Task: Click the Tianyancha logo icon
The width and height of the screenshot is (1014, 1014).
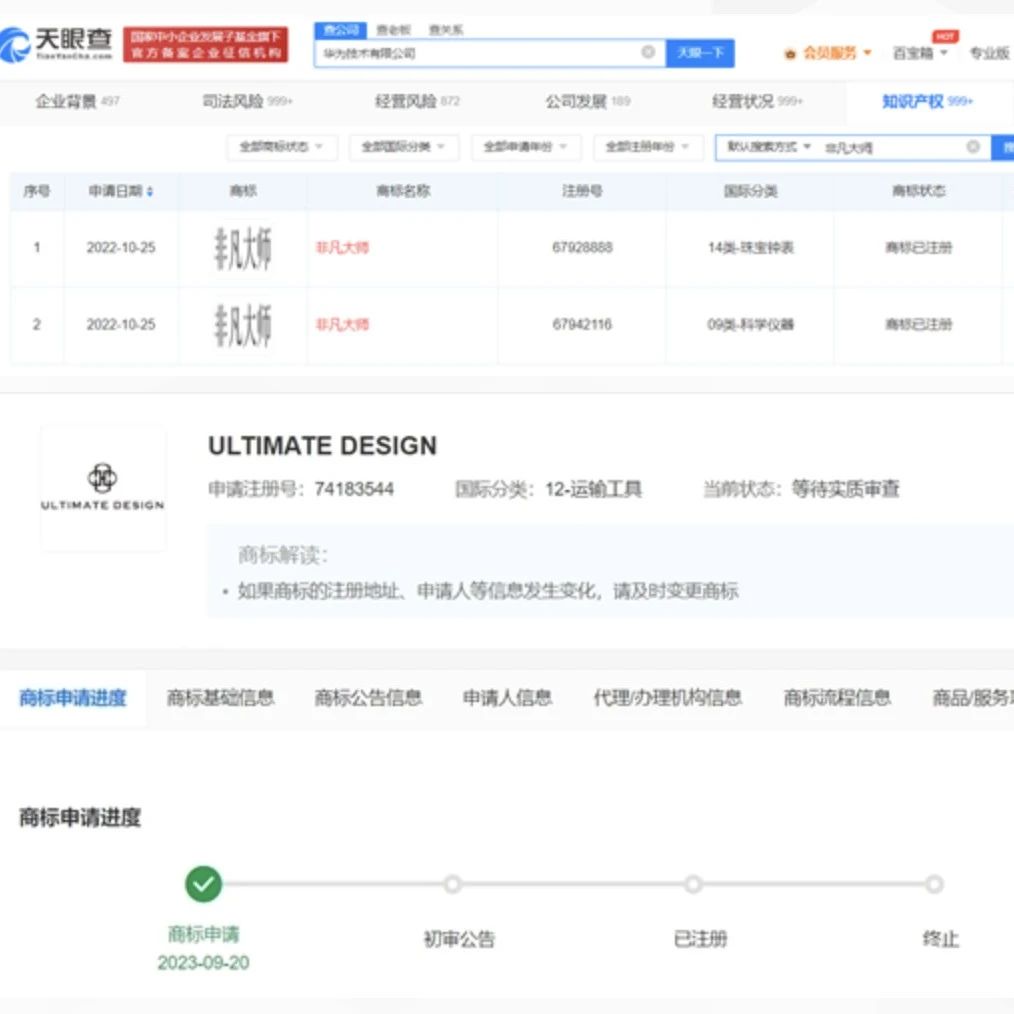Action: pyautogui.click(x=14, y=44)
